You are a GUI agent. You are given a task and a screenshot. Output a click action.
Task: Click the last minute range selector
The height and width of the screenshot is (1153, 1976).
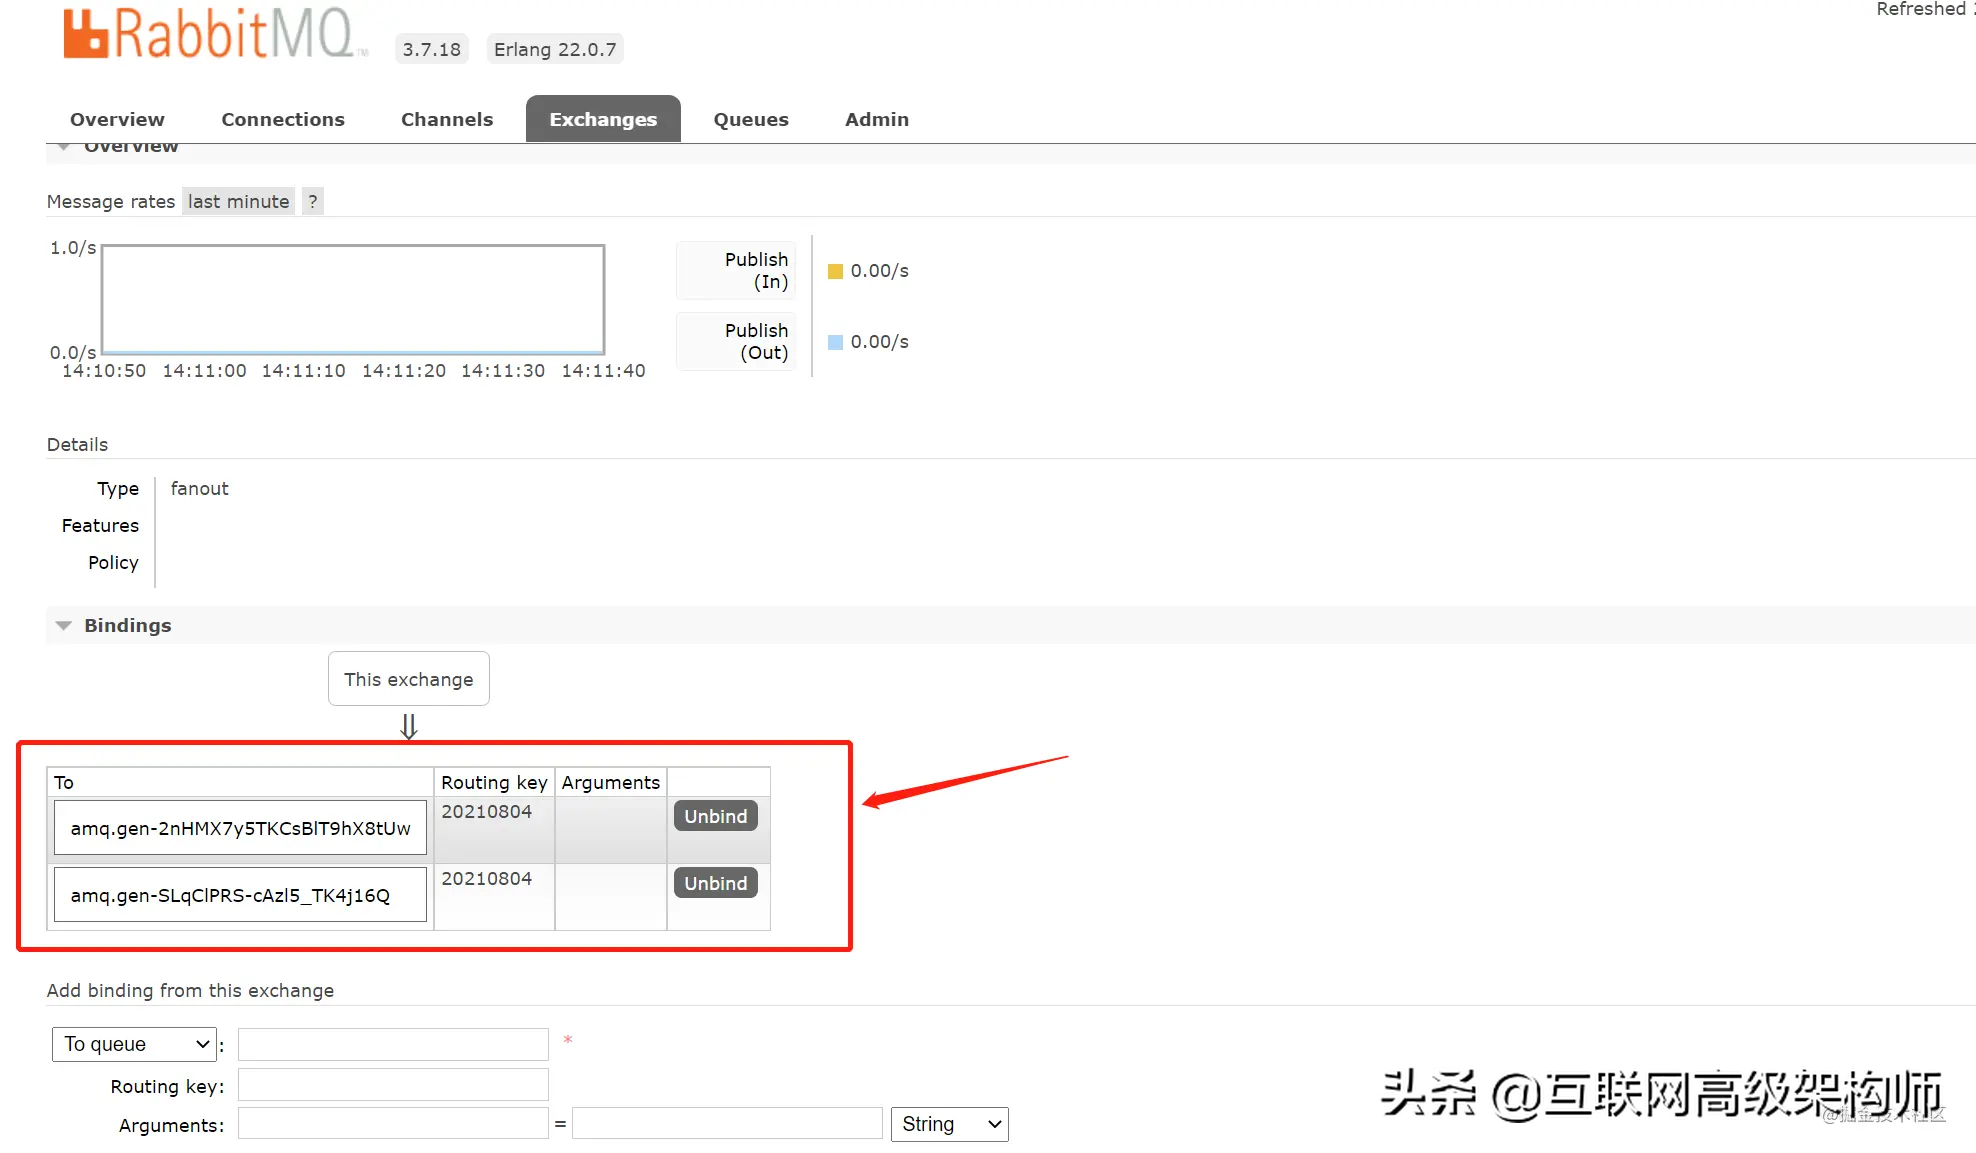point(238,201)
